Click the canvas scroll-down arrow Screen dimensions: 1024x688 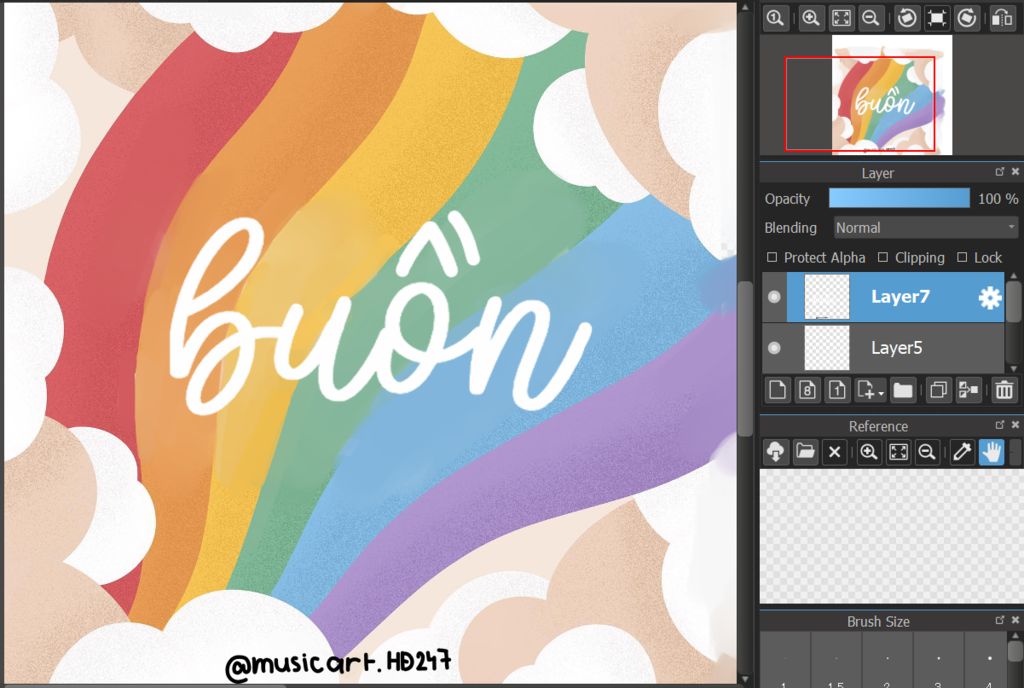point(745,680)
